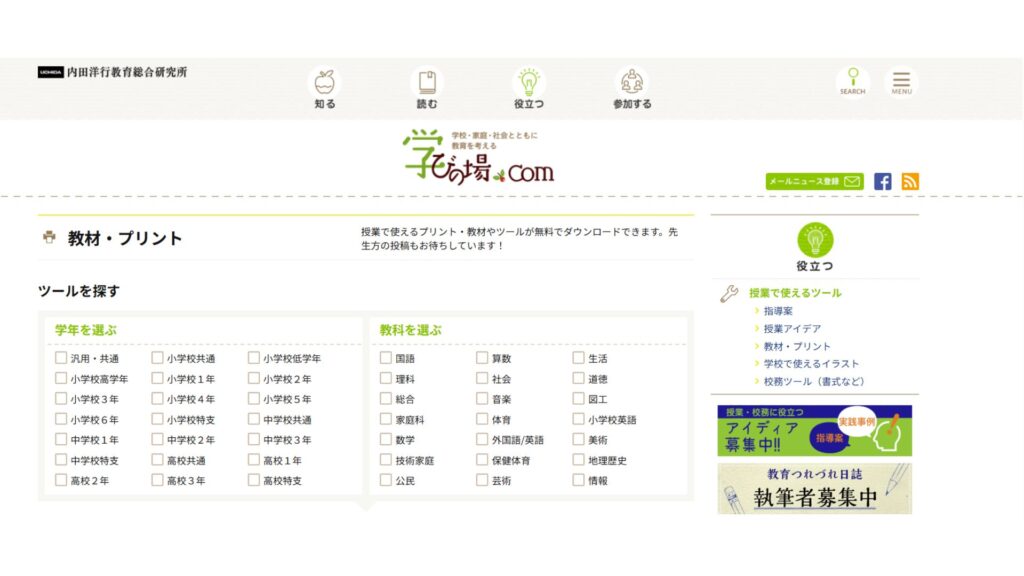Tick the 小学校4年 checkbox
Screen dimensions: 1024x576
tap(157, 398)
